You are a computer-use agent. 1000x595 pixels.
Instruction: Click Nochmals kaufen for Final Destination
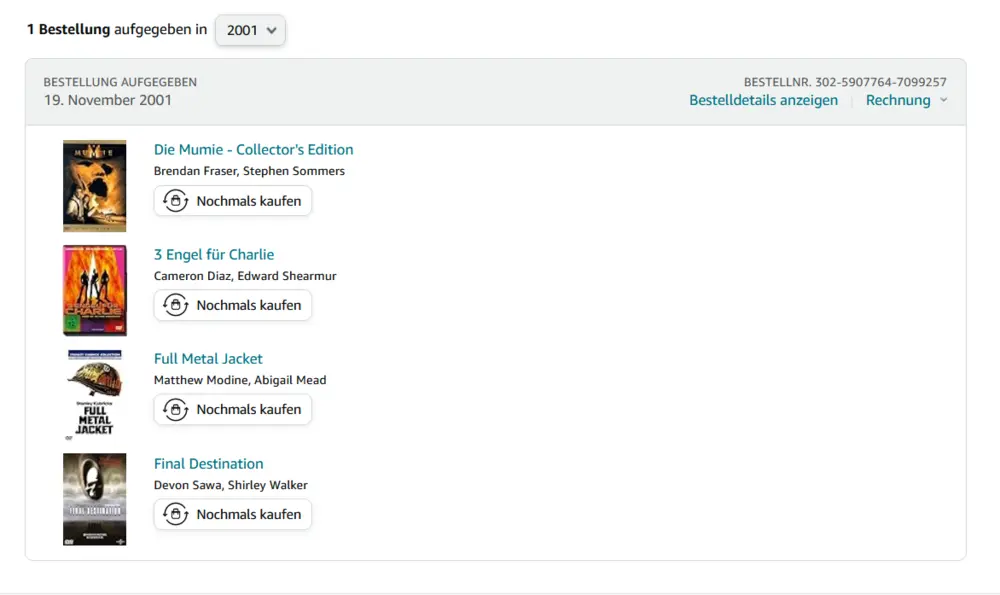[x=233, y=514]
